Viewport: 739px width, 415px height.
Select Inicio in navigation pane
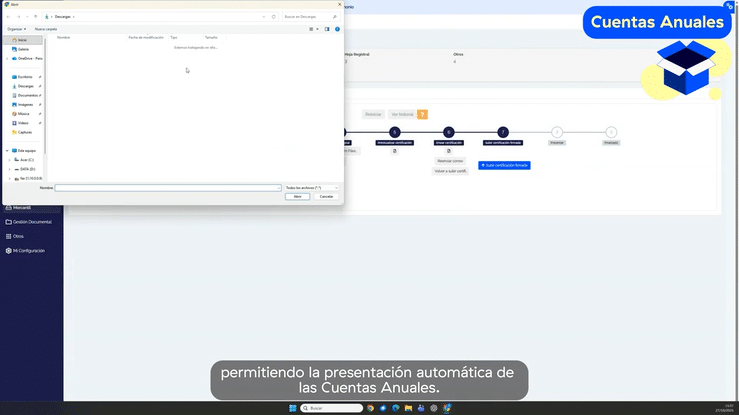click(23, 40)
